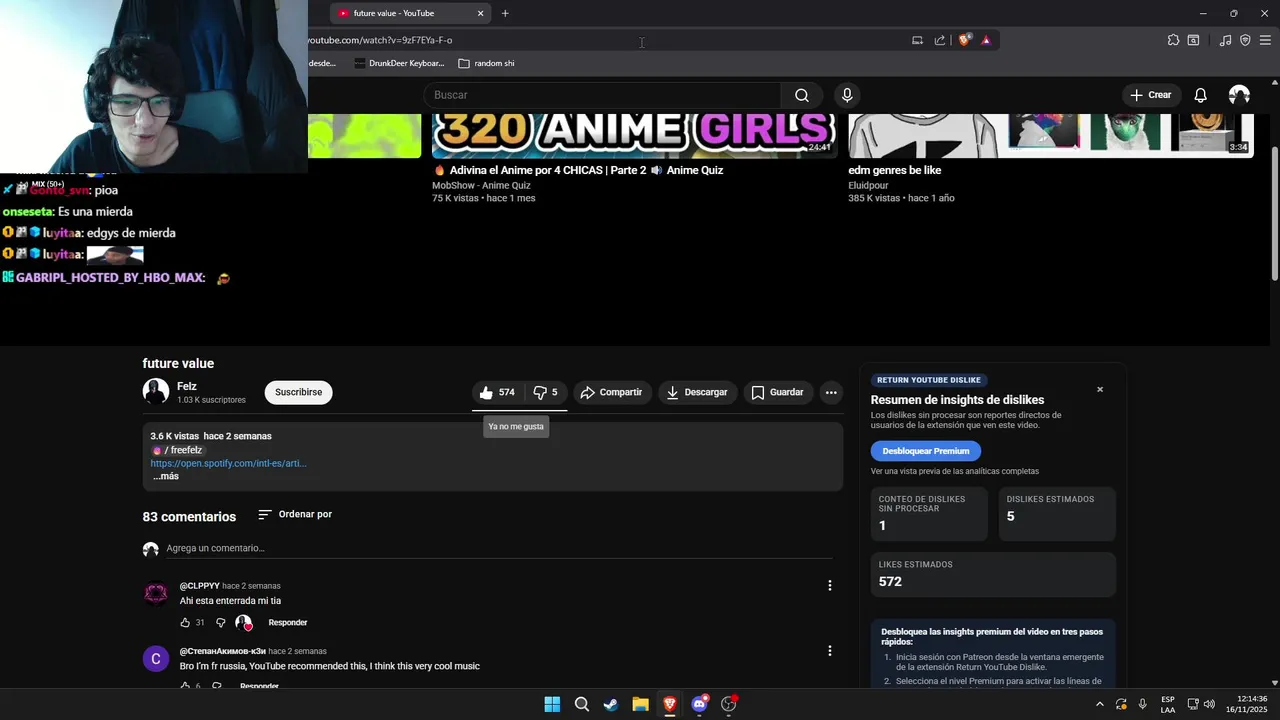Screen dimensions: 1280x720
Task: Open MobShow - Anime Quiz channel link
Action: click(481, 185)
